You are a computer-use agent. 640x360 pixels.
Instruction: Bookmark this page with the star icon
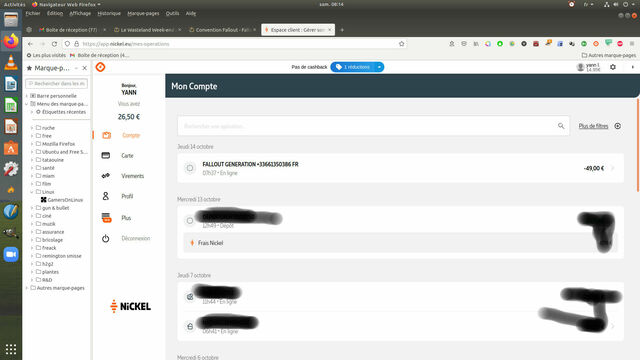(x=401, y=44)
